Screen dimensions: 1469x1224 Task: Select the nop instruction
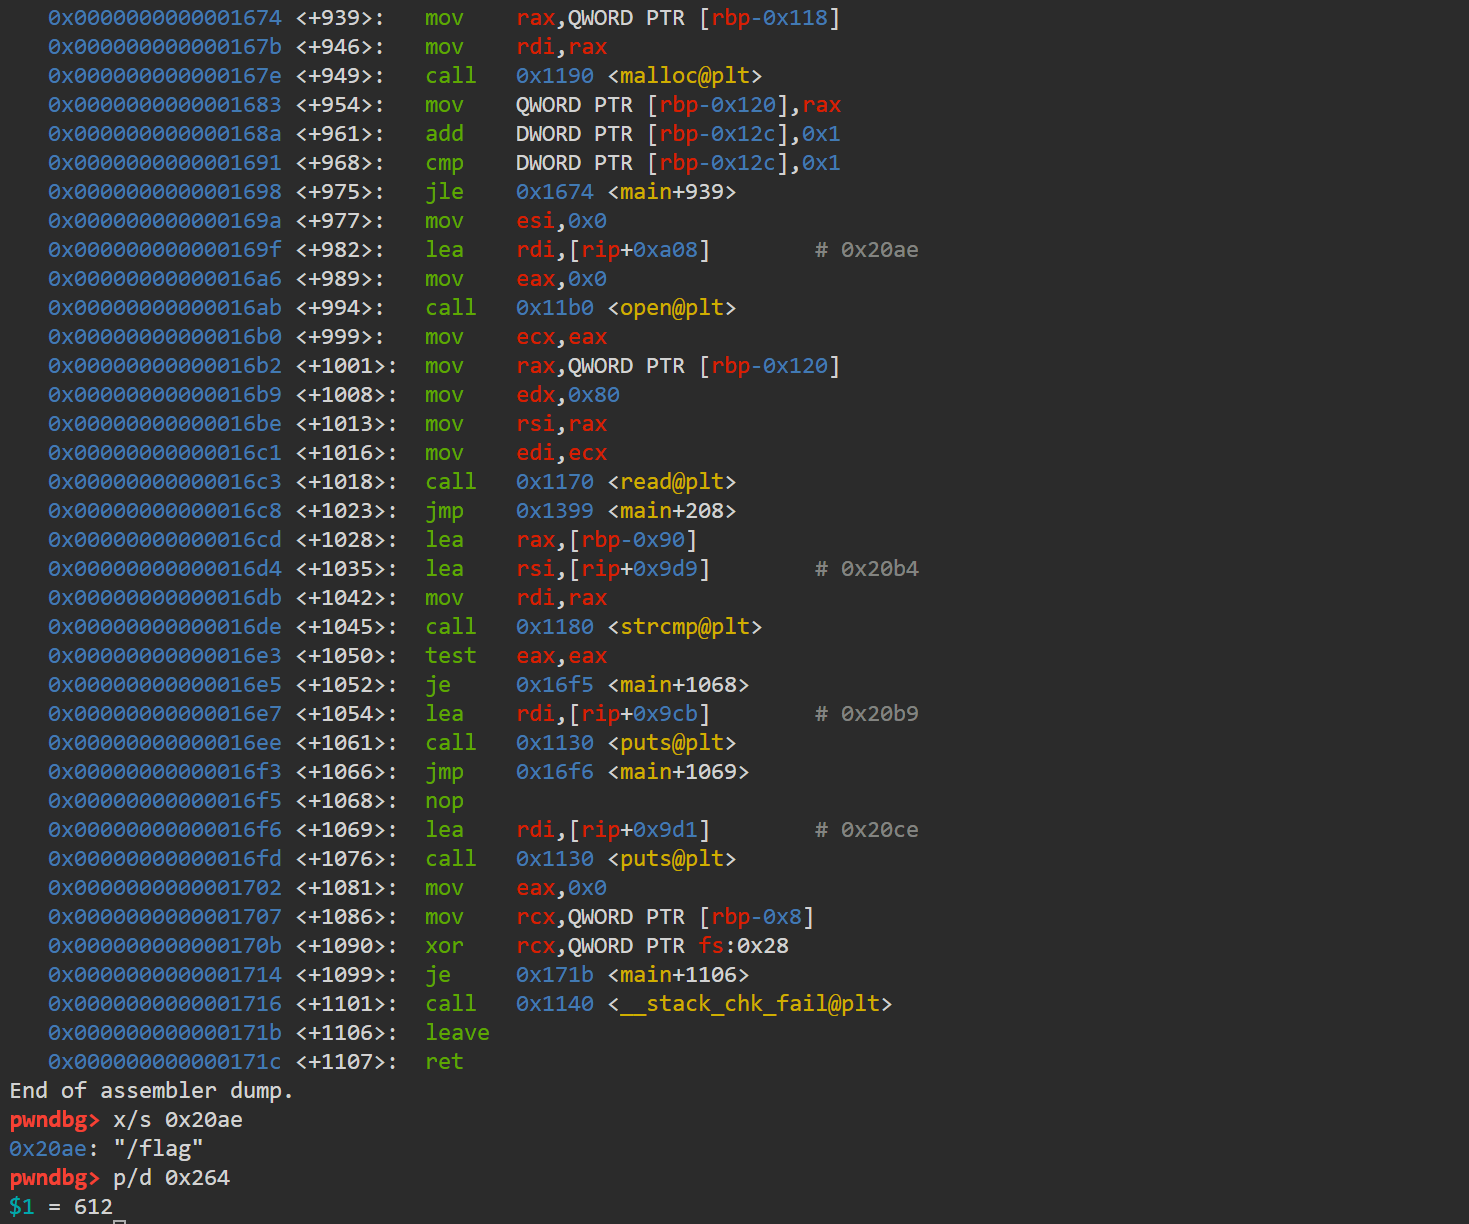point(444,801)
